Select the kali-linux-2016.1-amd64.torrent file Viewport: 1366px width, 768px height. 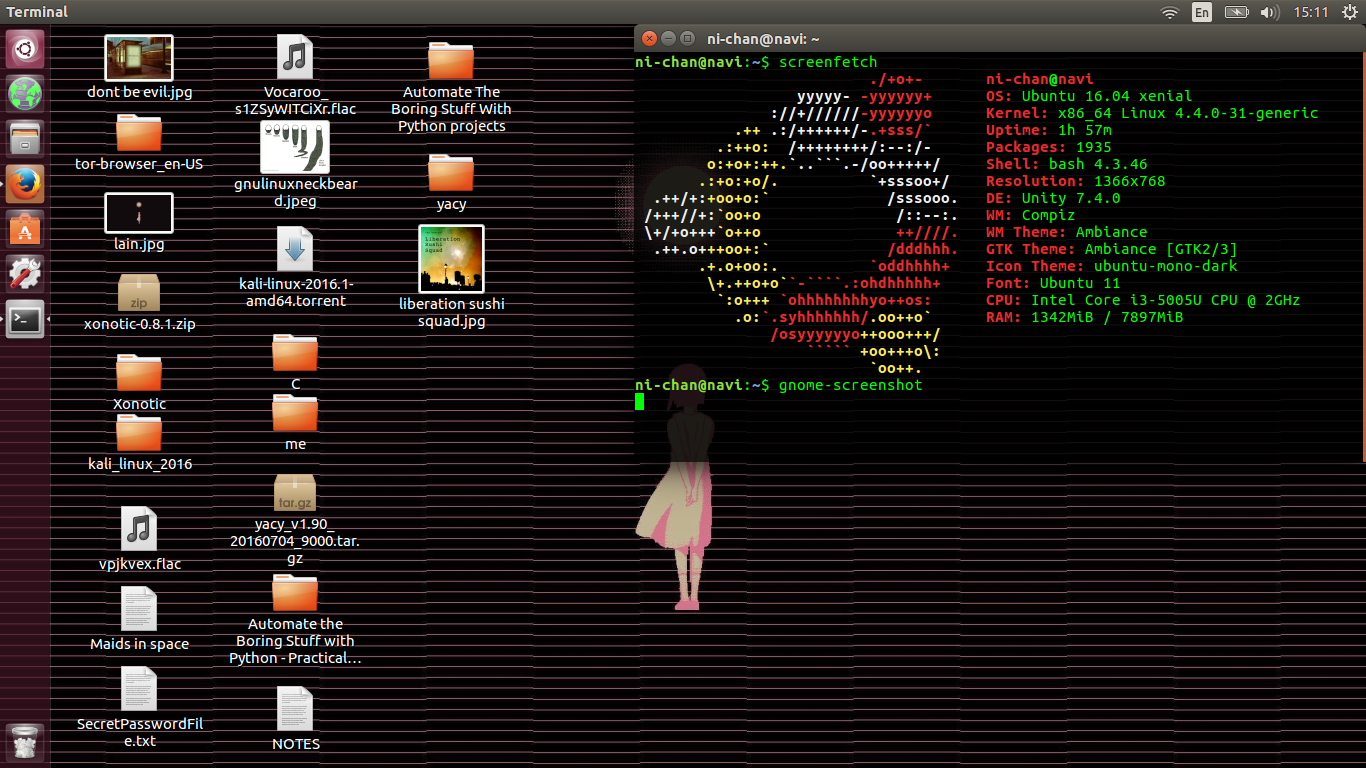click(295, 250)
